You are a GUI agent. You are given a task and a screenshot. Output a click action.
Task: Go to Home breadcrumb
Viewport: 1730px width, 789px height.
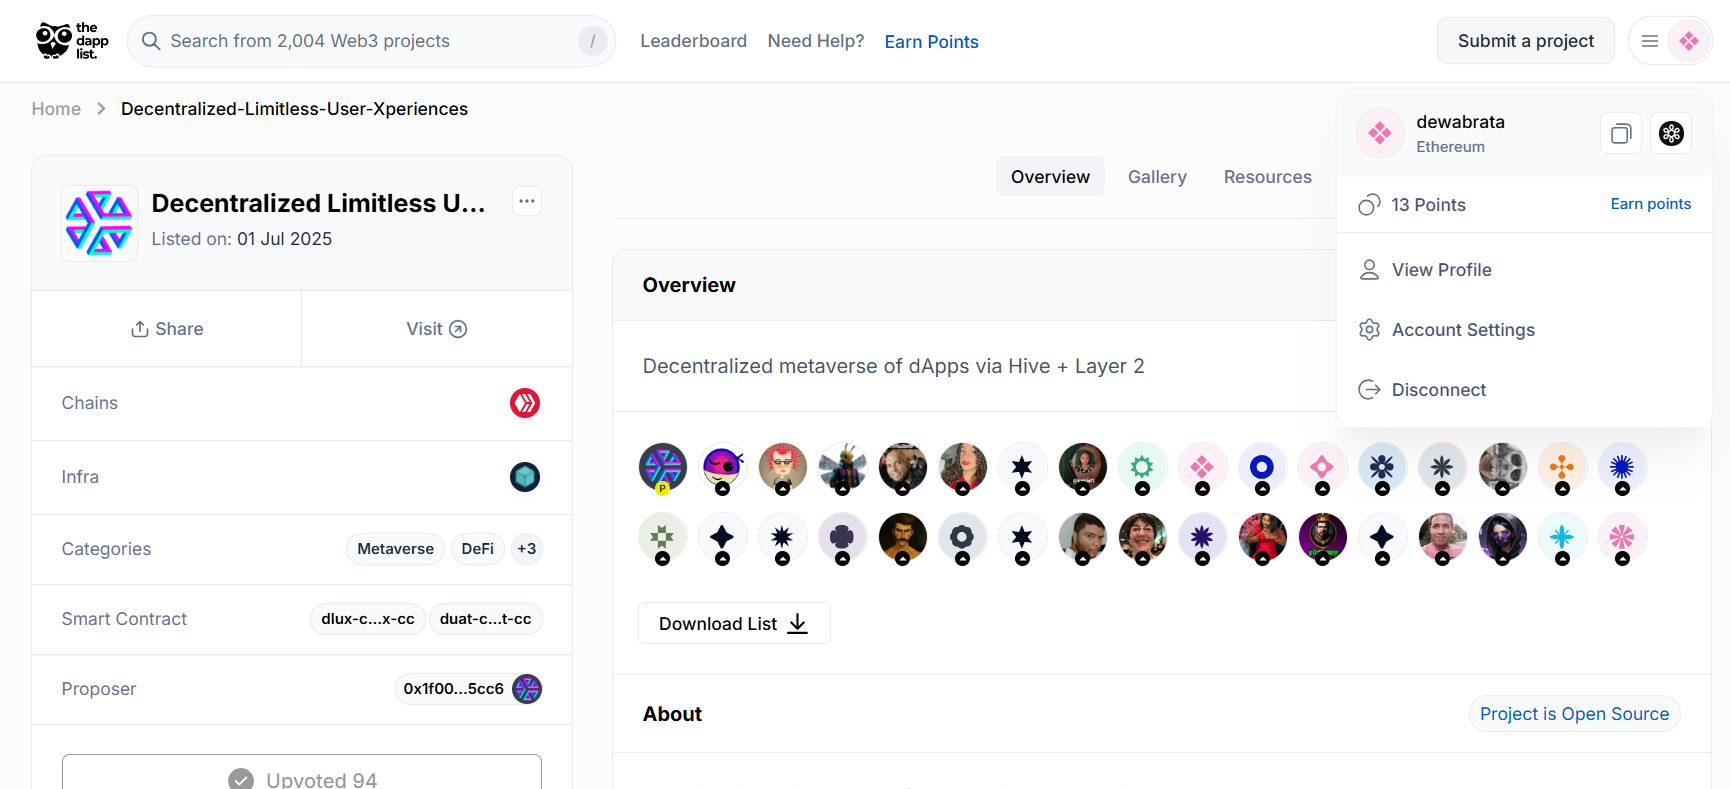point(56,109)
